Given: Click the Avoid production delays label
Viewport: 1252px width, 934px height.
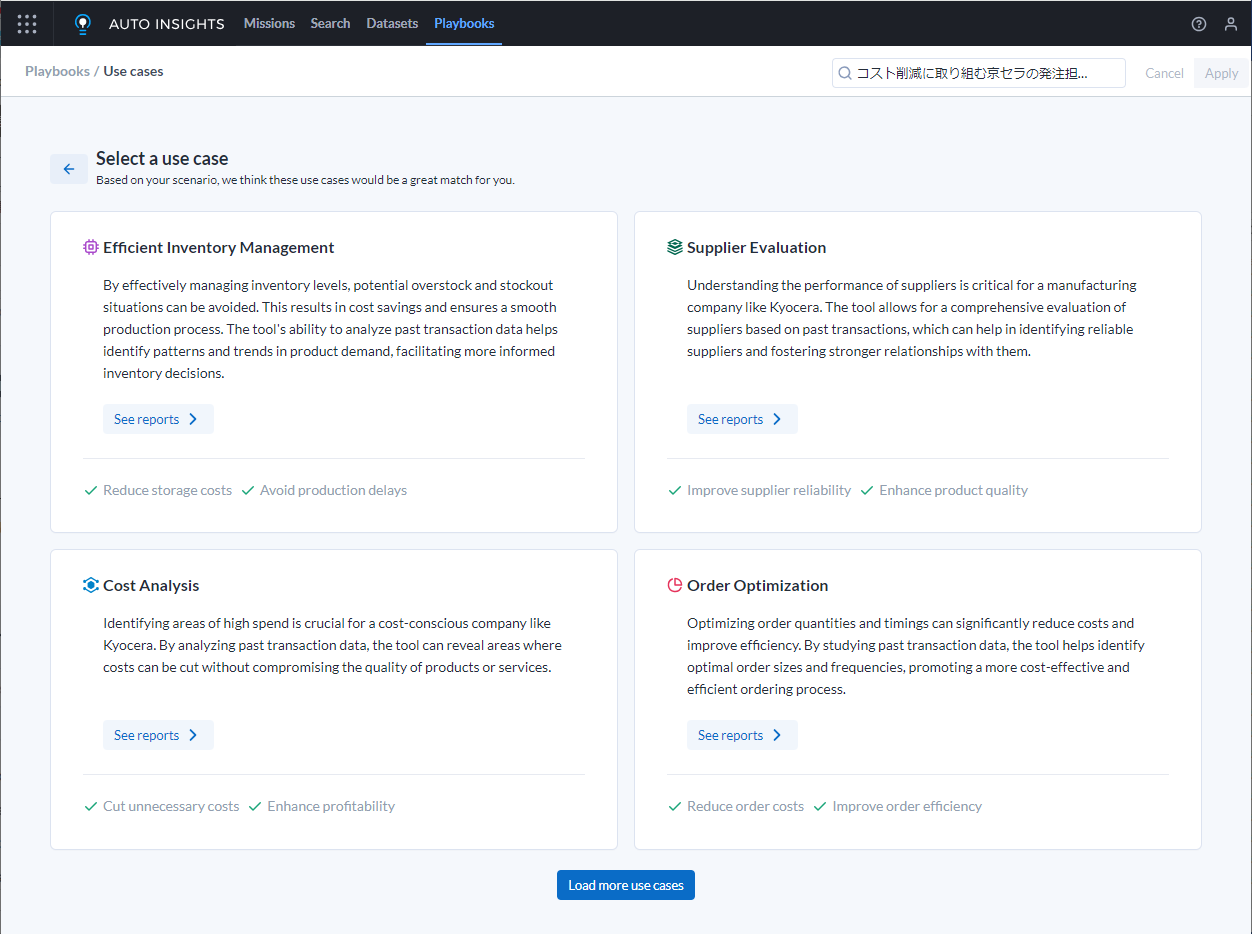Looking at the screenshot, I should tap(333, 491).
